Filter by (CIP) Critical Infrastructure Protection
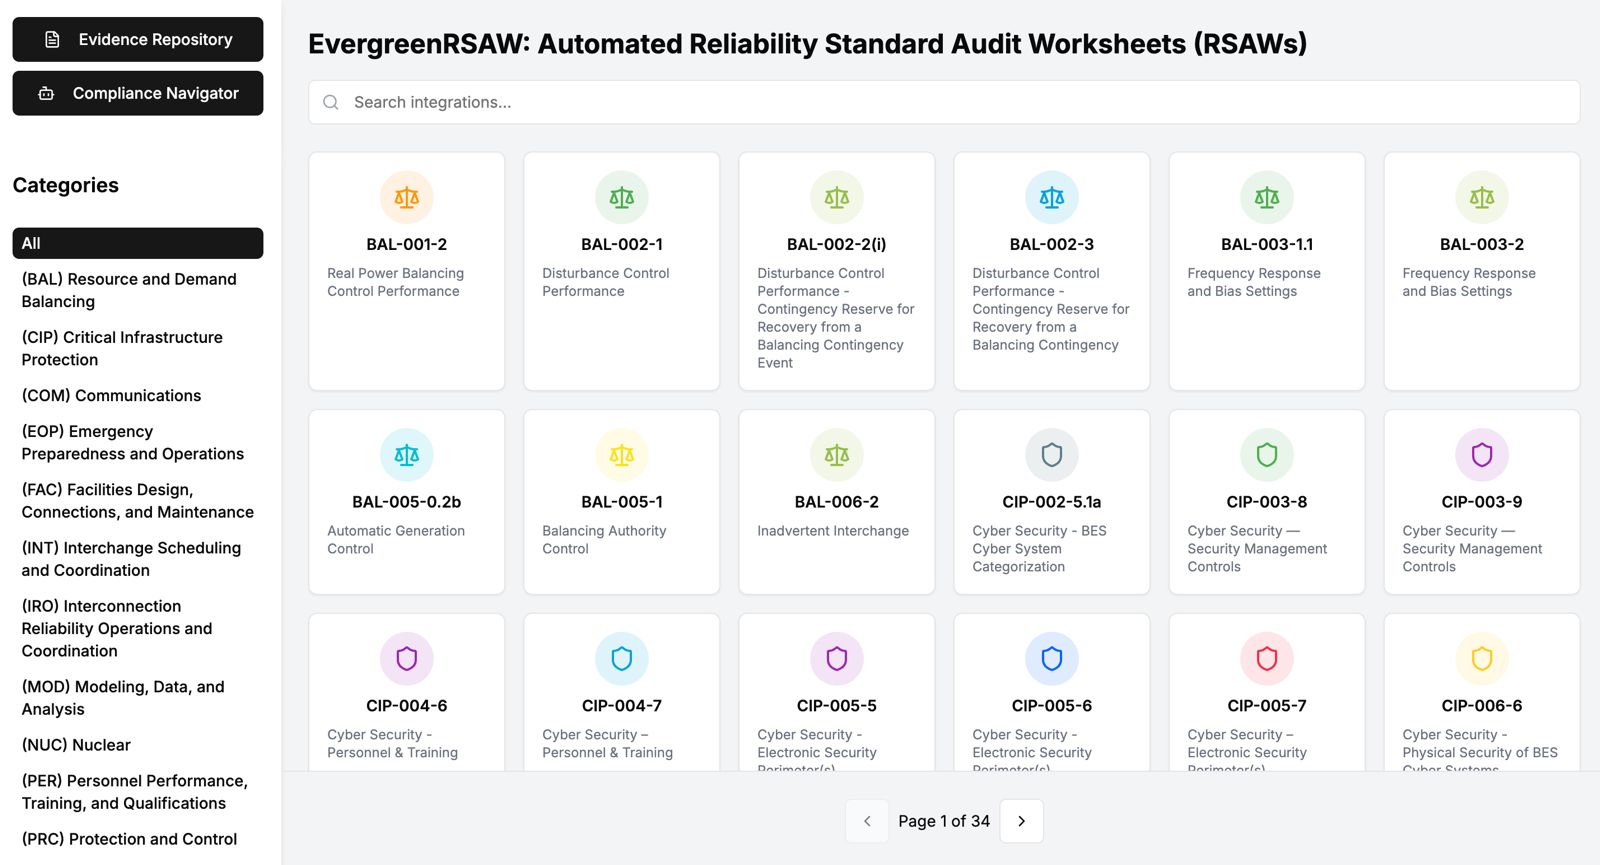The width and height of the screenshot is (1600, 865). pyautogui.click(x=122, y=348)
